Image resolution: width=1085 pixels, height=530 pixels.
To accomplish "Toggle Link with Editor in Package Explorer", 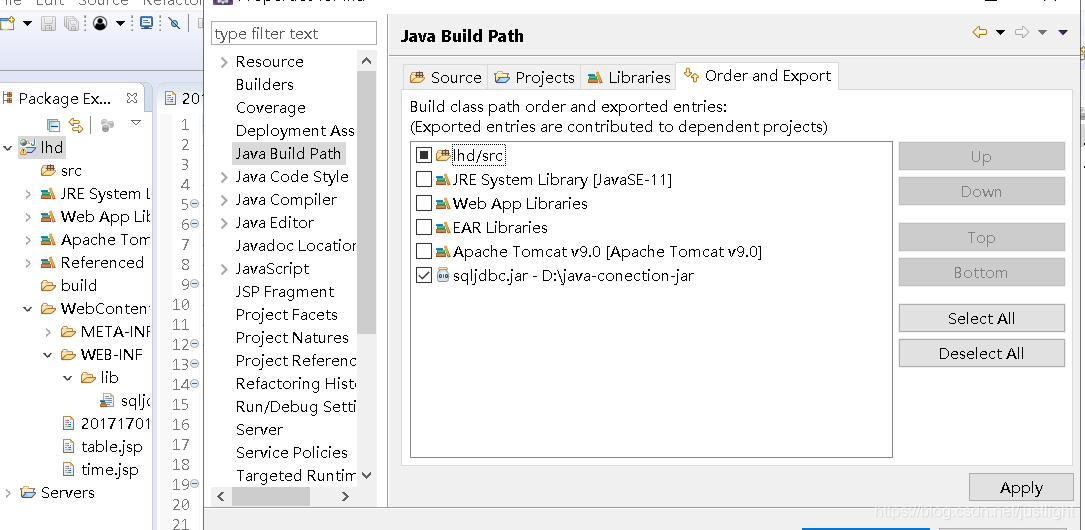I will [x=76, y=125].
